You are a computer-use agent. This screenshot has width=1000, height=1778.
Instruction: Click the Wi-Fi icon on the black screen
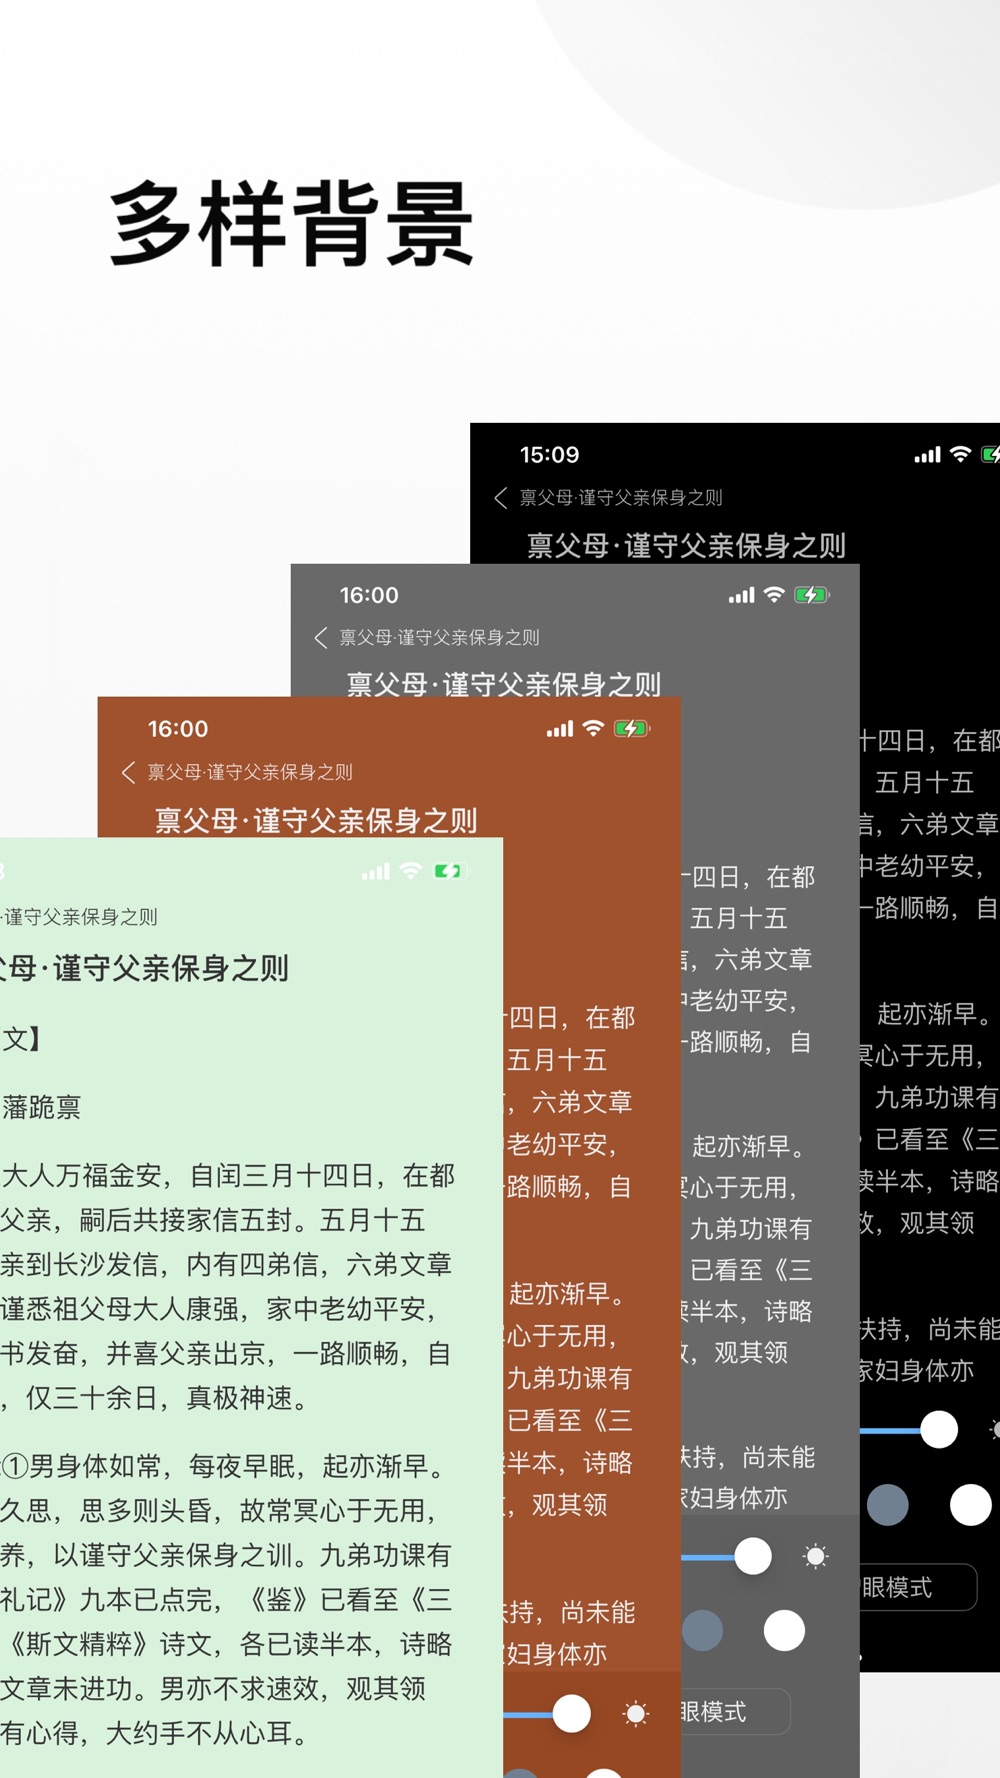(x=960, y=454)
